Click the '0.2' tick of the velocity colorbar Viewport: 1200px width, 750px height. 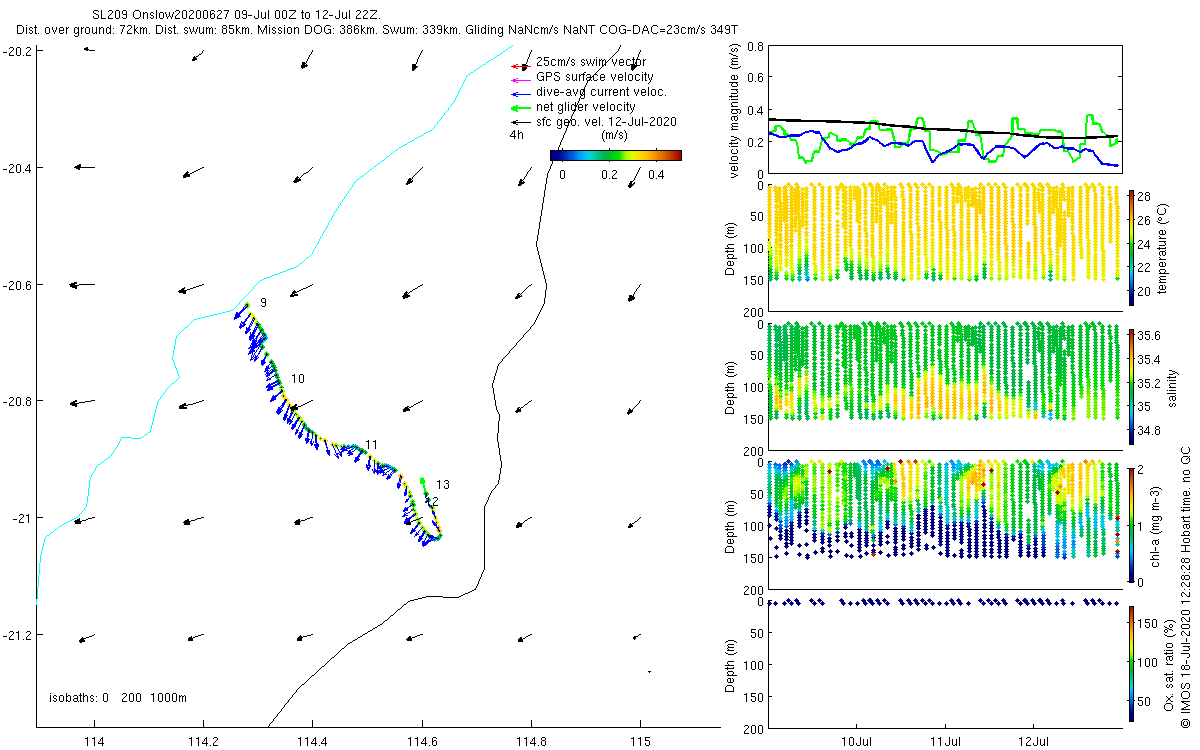[x=608, y=175]
